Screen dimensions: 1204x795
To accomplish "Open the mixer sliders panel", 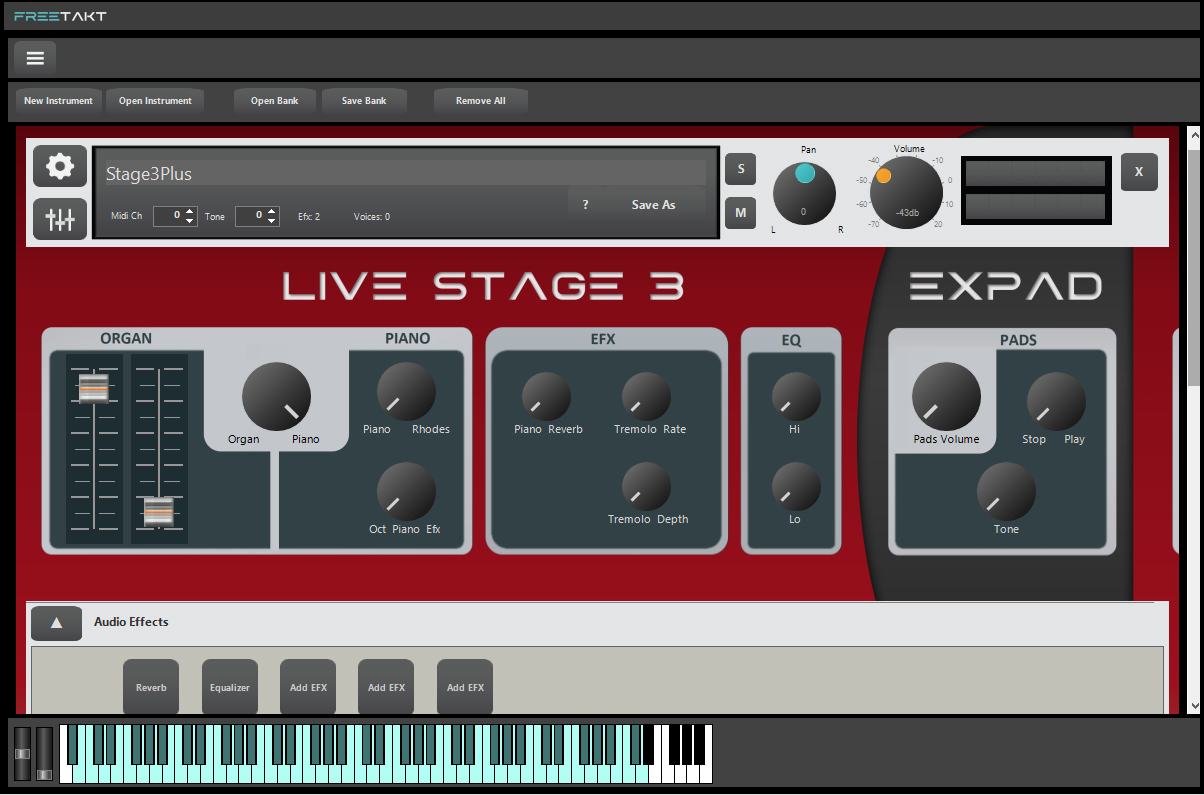I will pyautogui.click(x=60, y=220).
